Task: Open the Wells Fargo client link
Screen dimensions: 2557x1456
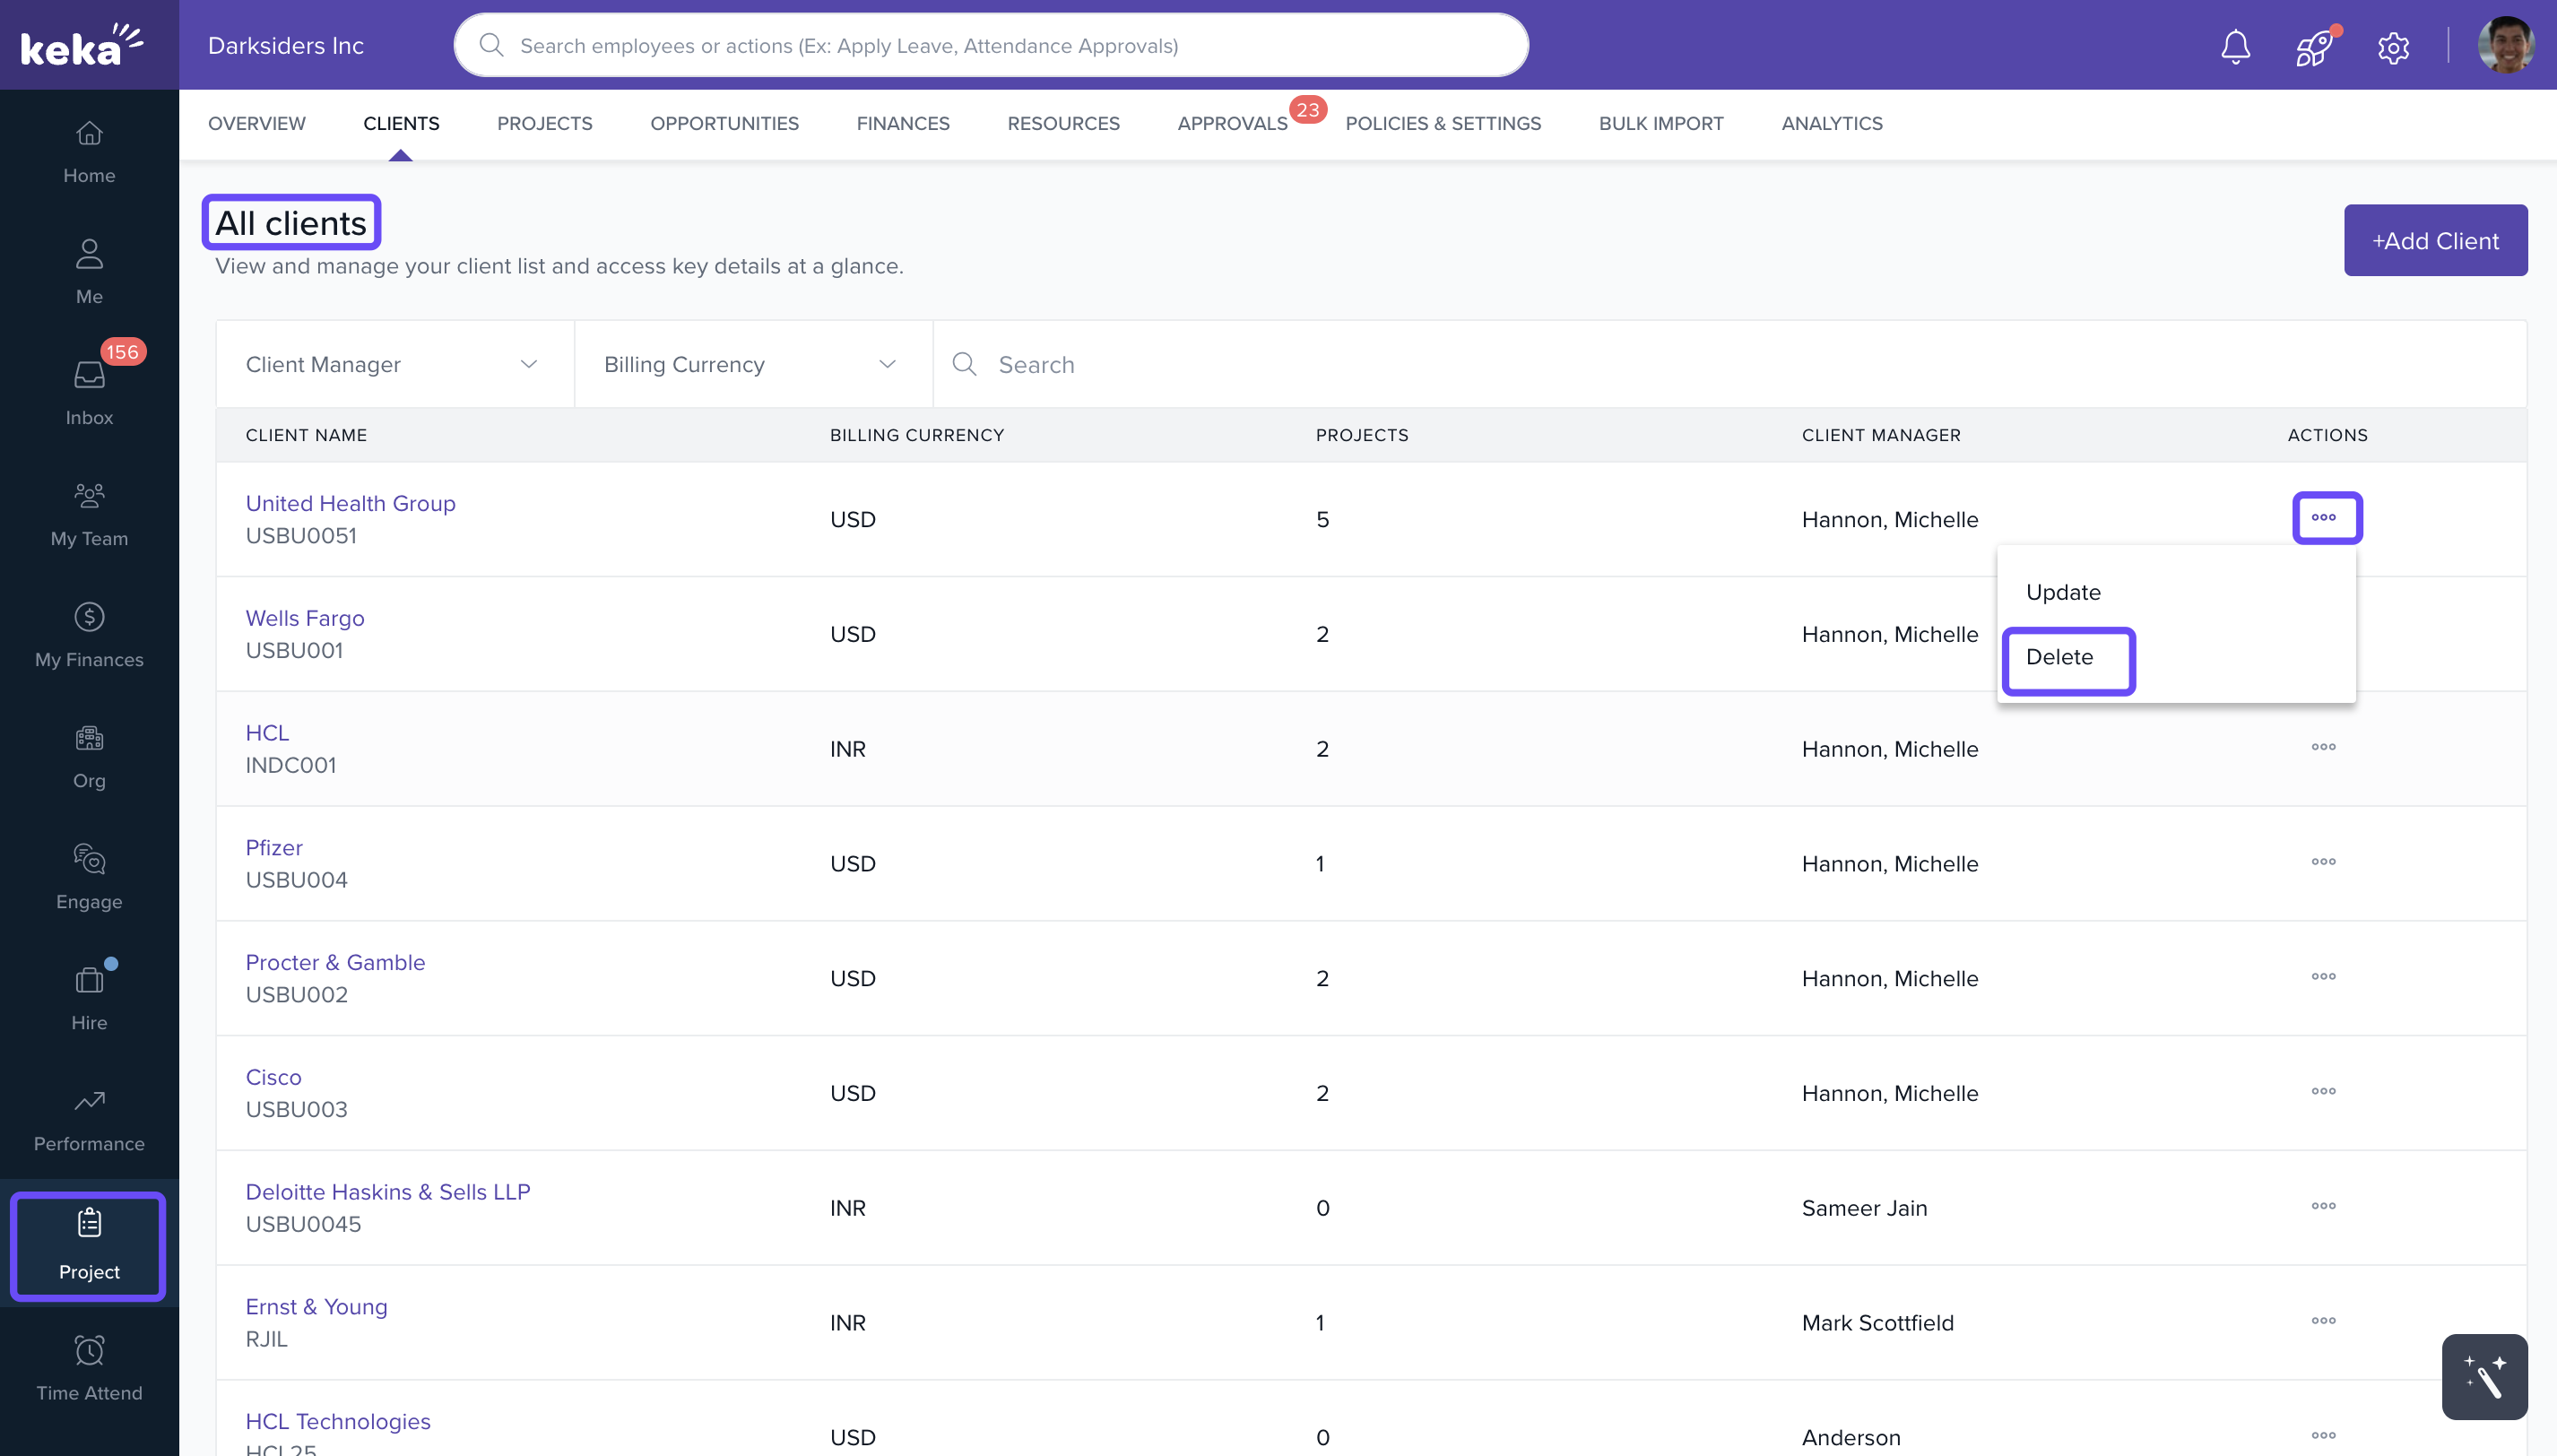Action: [305, 618]
